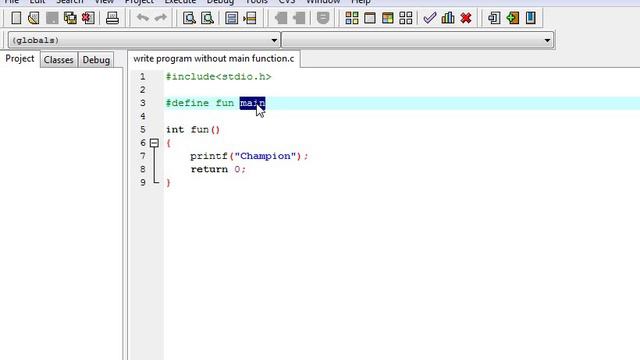Create a new source file

pyautogui.click(x=16, y=18)
